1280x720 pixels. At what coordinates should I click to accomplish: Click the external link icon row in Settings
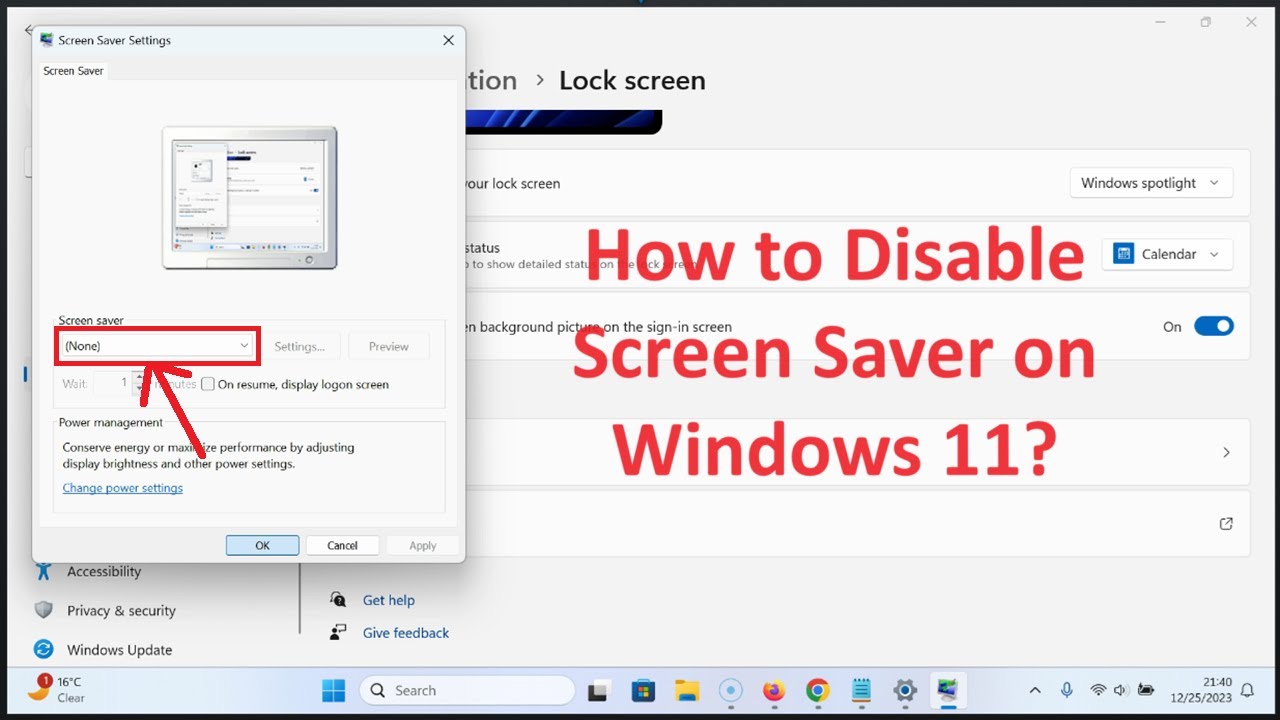(x=1226, y=524)
